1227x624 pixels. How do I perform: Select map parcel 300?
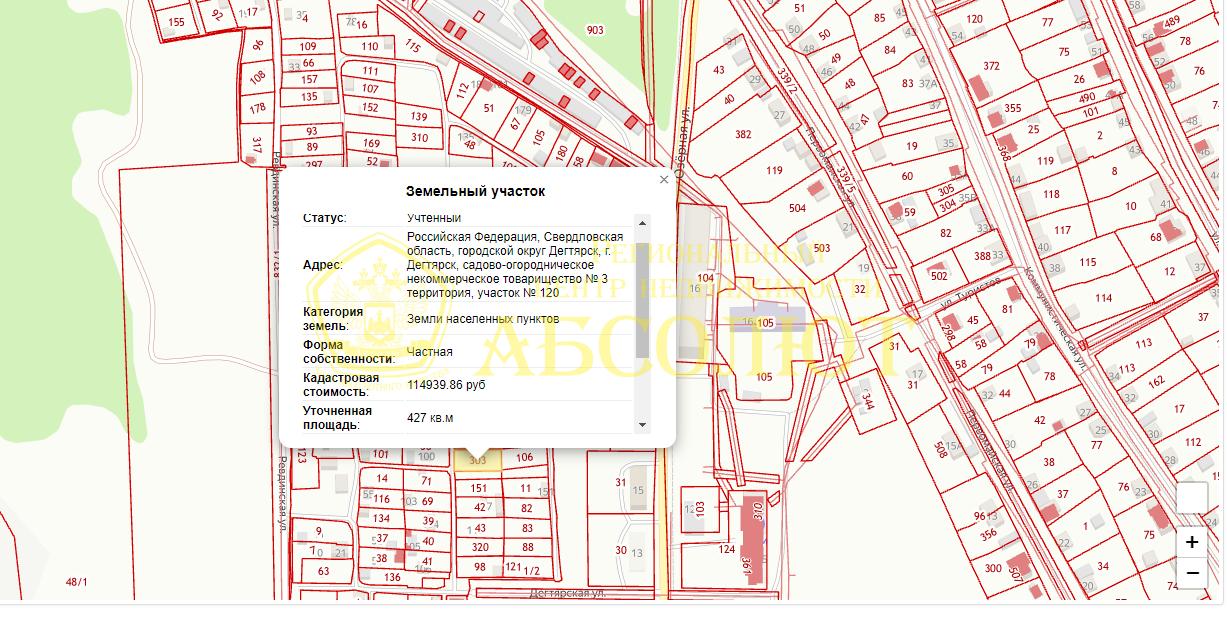pyautogui.click(x=993, y=568)
